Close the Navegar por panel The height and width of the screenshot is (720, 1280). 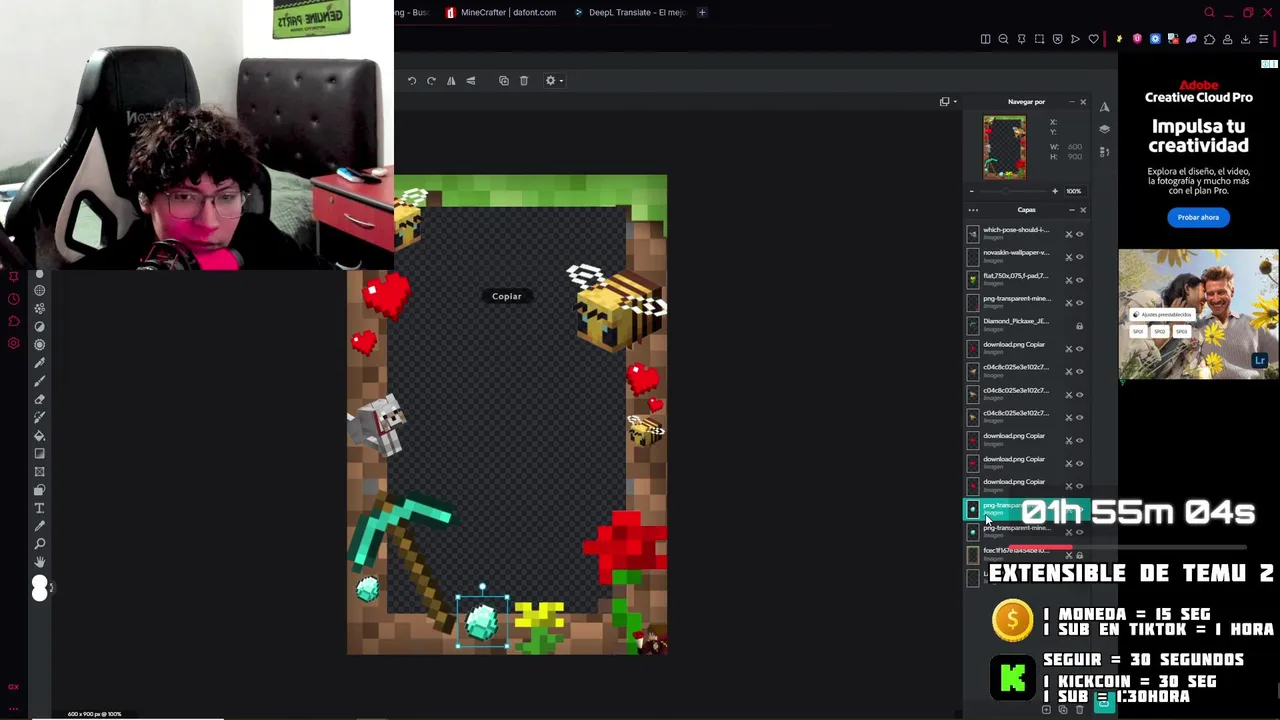click(1082, 102)
